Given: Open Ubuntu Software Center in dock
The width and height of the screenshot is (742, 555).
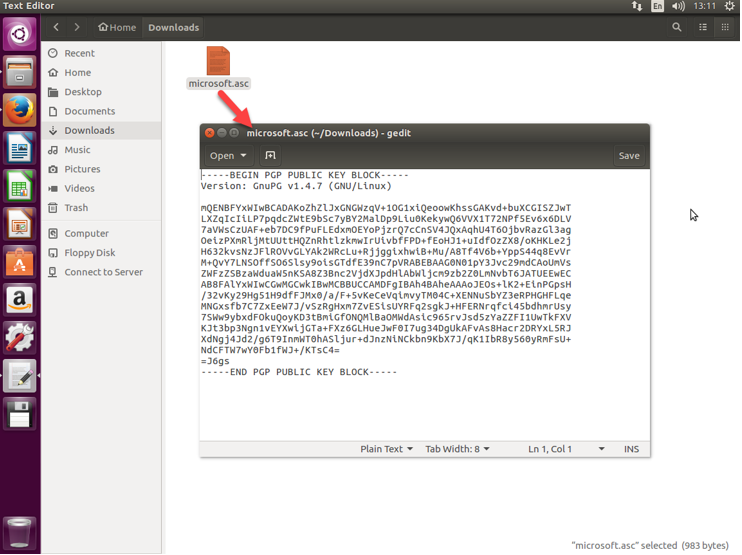Looking at the screenshot, I should tap(20, 262).
